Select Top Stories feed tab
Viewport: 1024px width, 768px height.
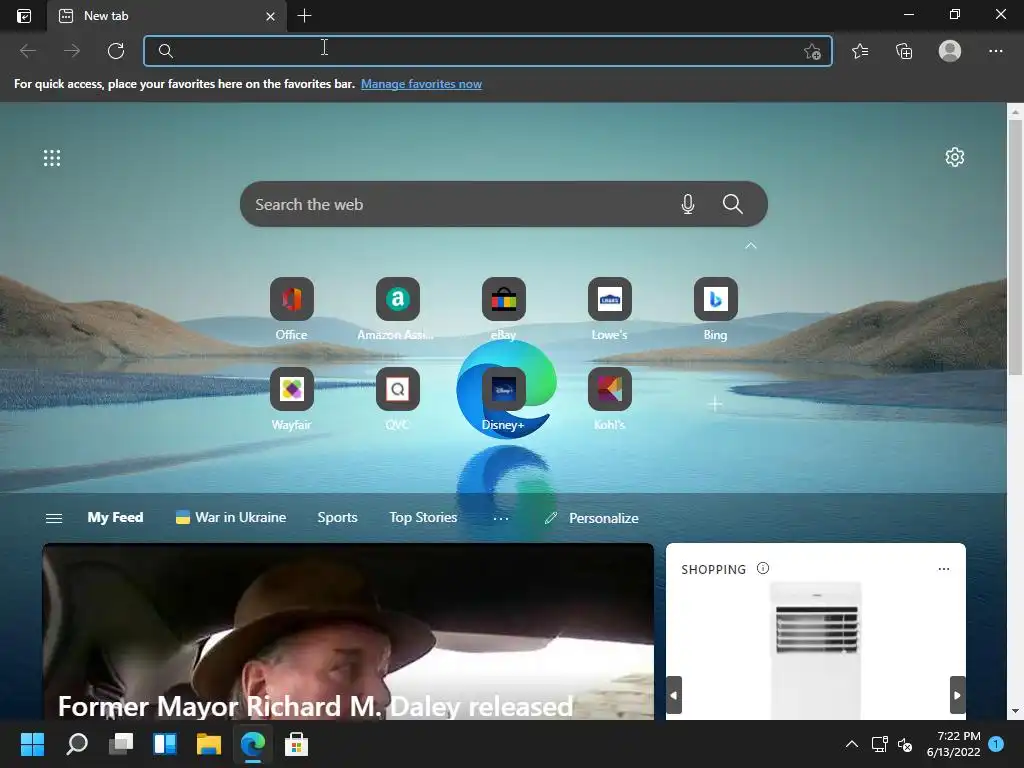pyautogui.click(x=423, y=517)
